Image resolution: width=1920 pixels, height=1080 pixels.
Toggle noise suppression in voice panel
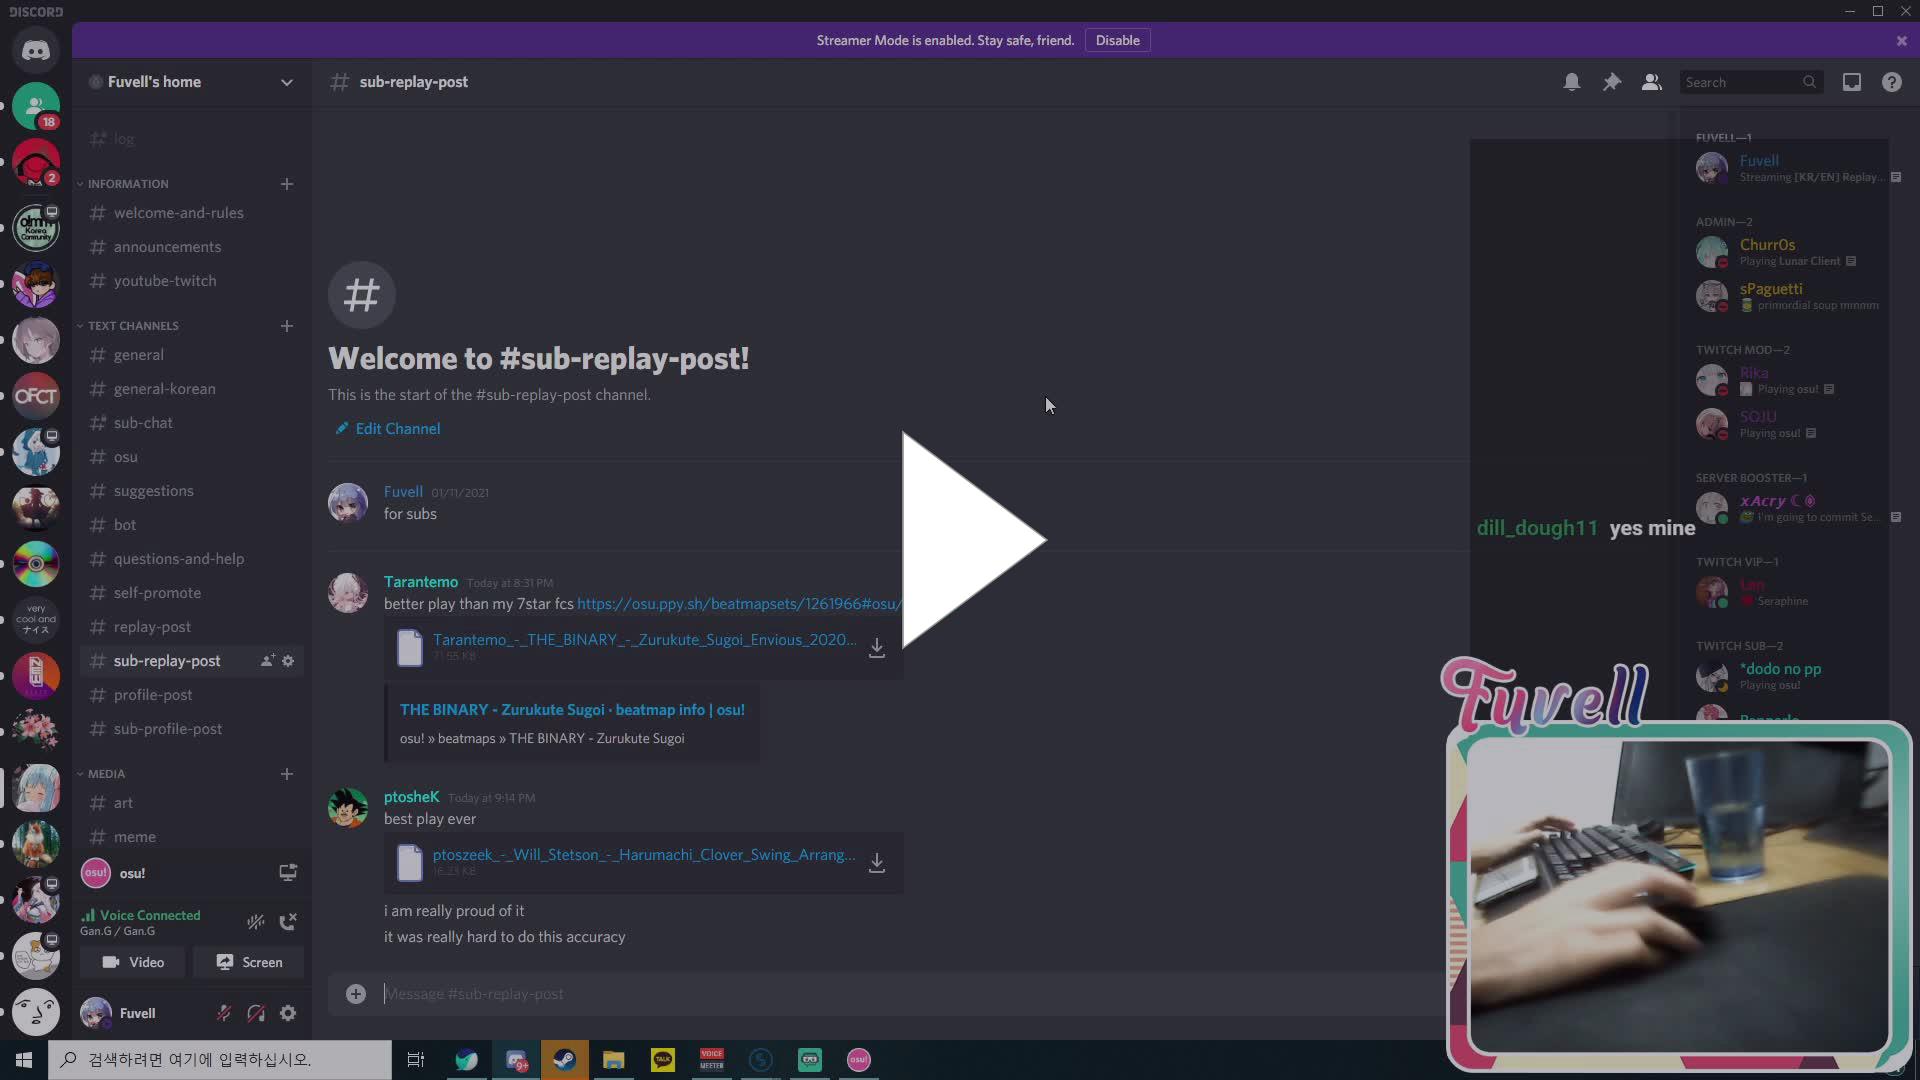pos(256,922)
